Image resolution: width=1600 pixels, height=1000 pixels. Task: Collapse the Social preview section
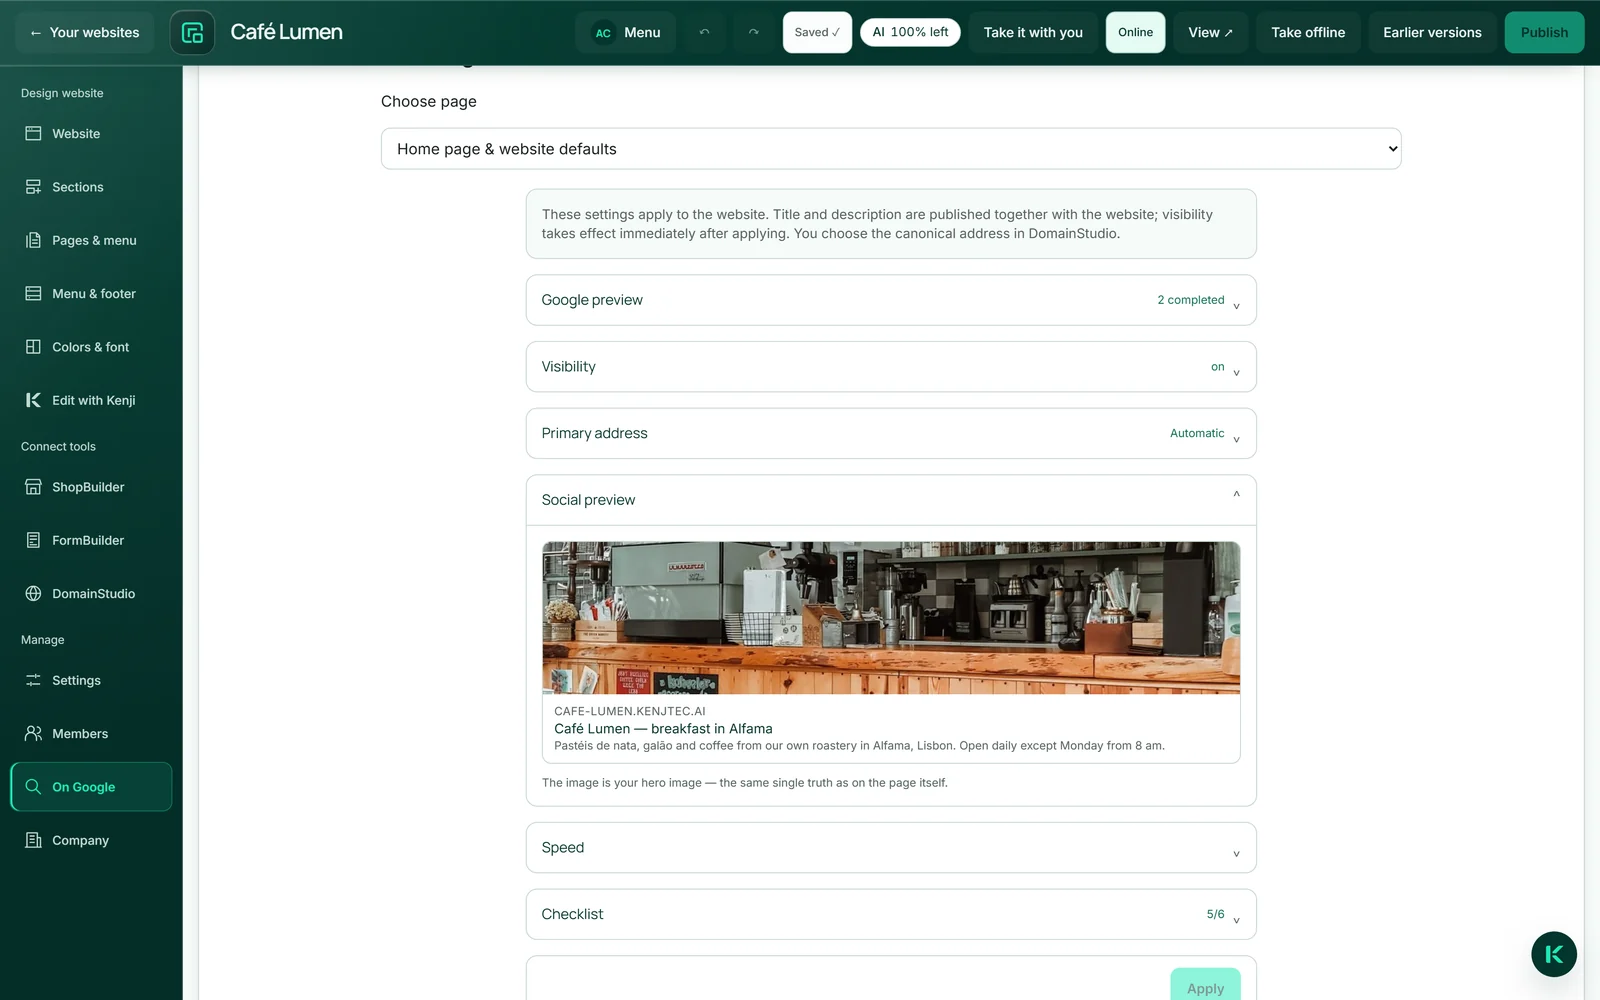(891, 500)
